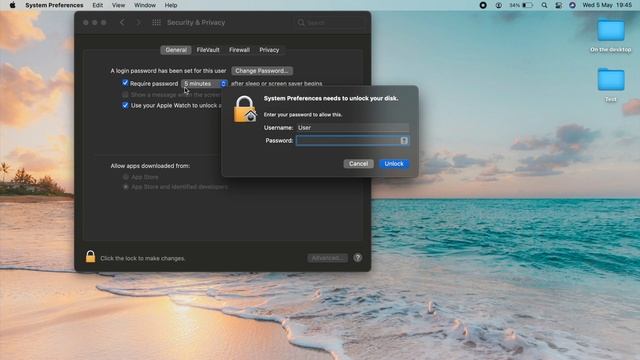Open Spotlight search icon

click(544, 5)
